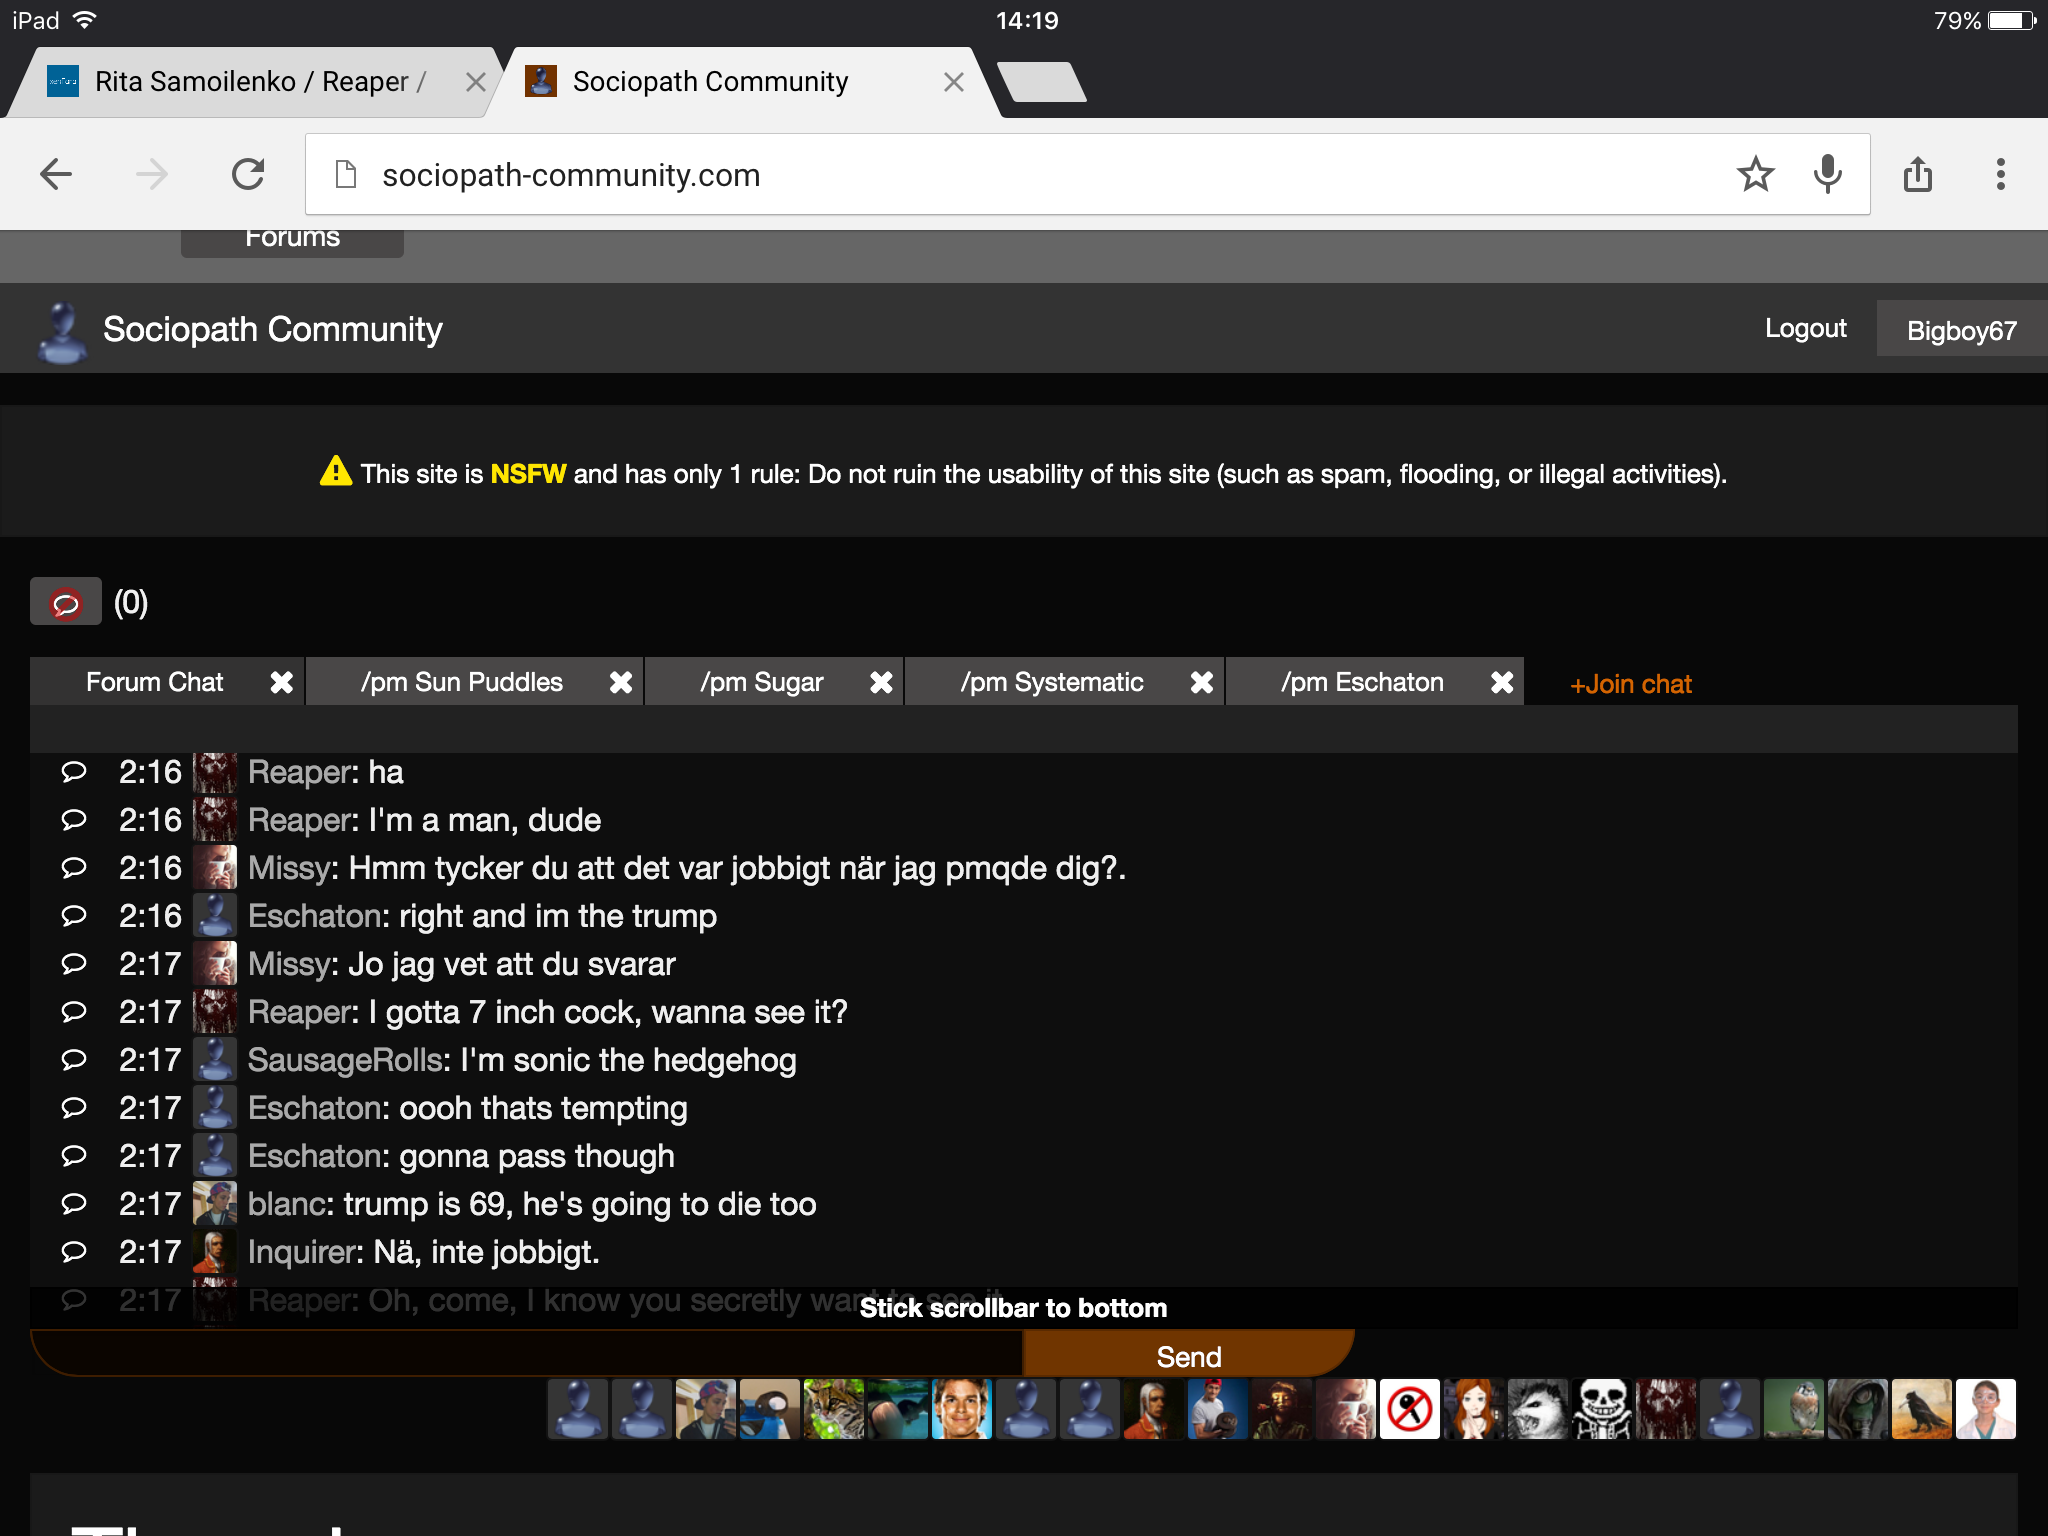The image size is (2048, 1536).
Task: Bookmark the page with the star icon
Action: [1755, 175]
